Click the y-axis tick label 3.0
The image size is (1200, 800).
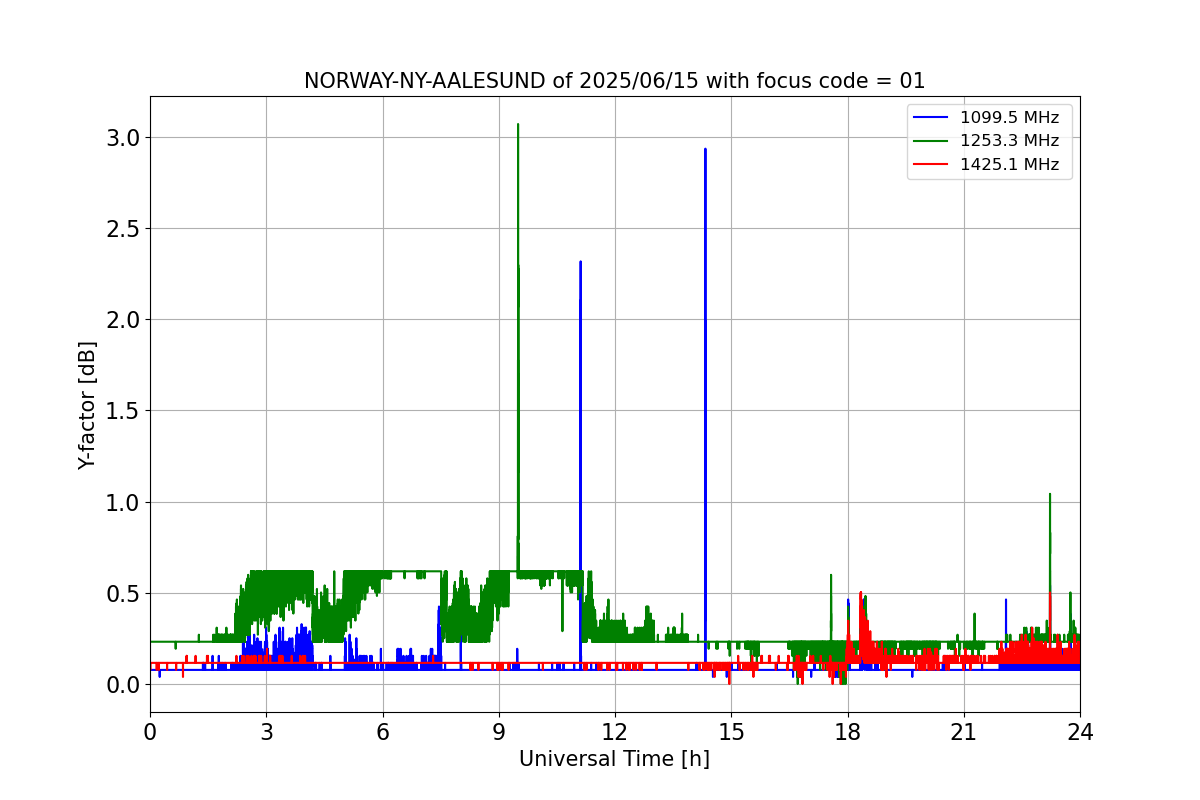[124, 137]
